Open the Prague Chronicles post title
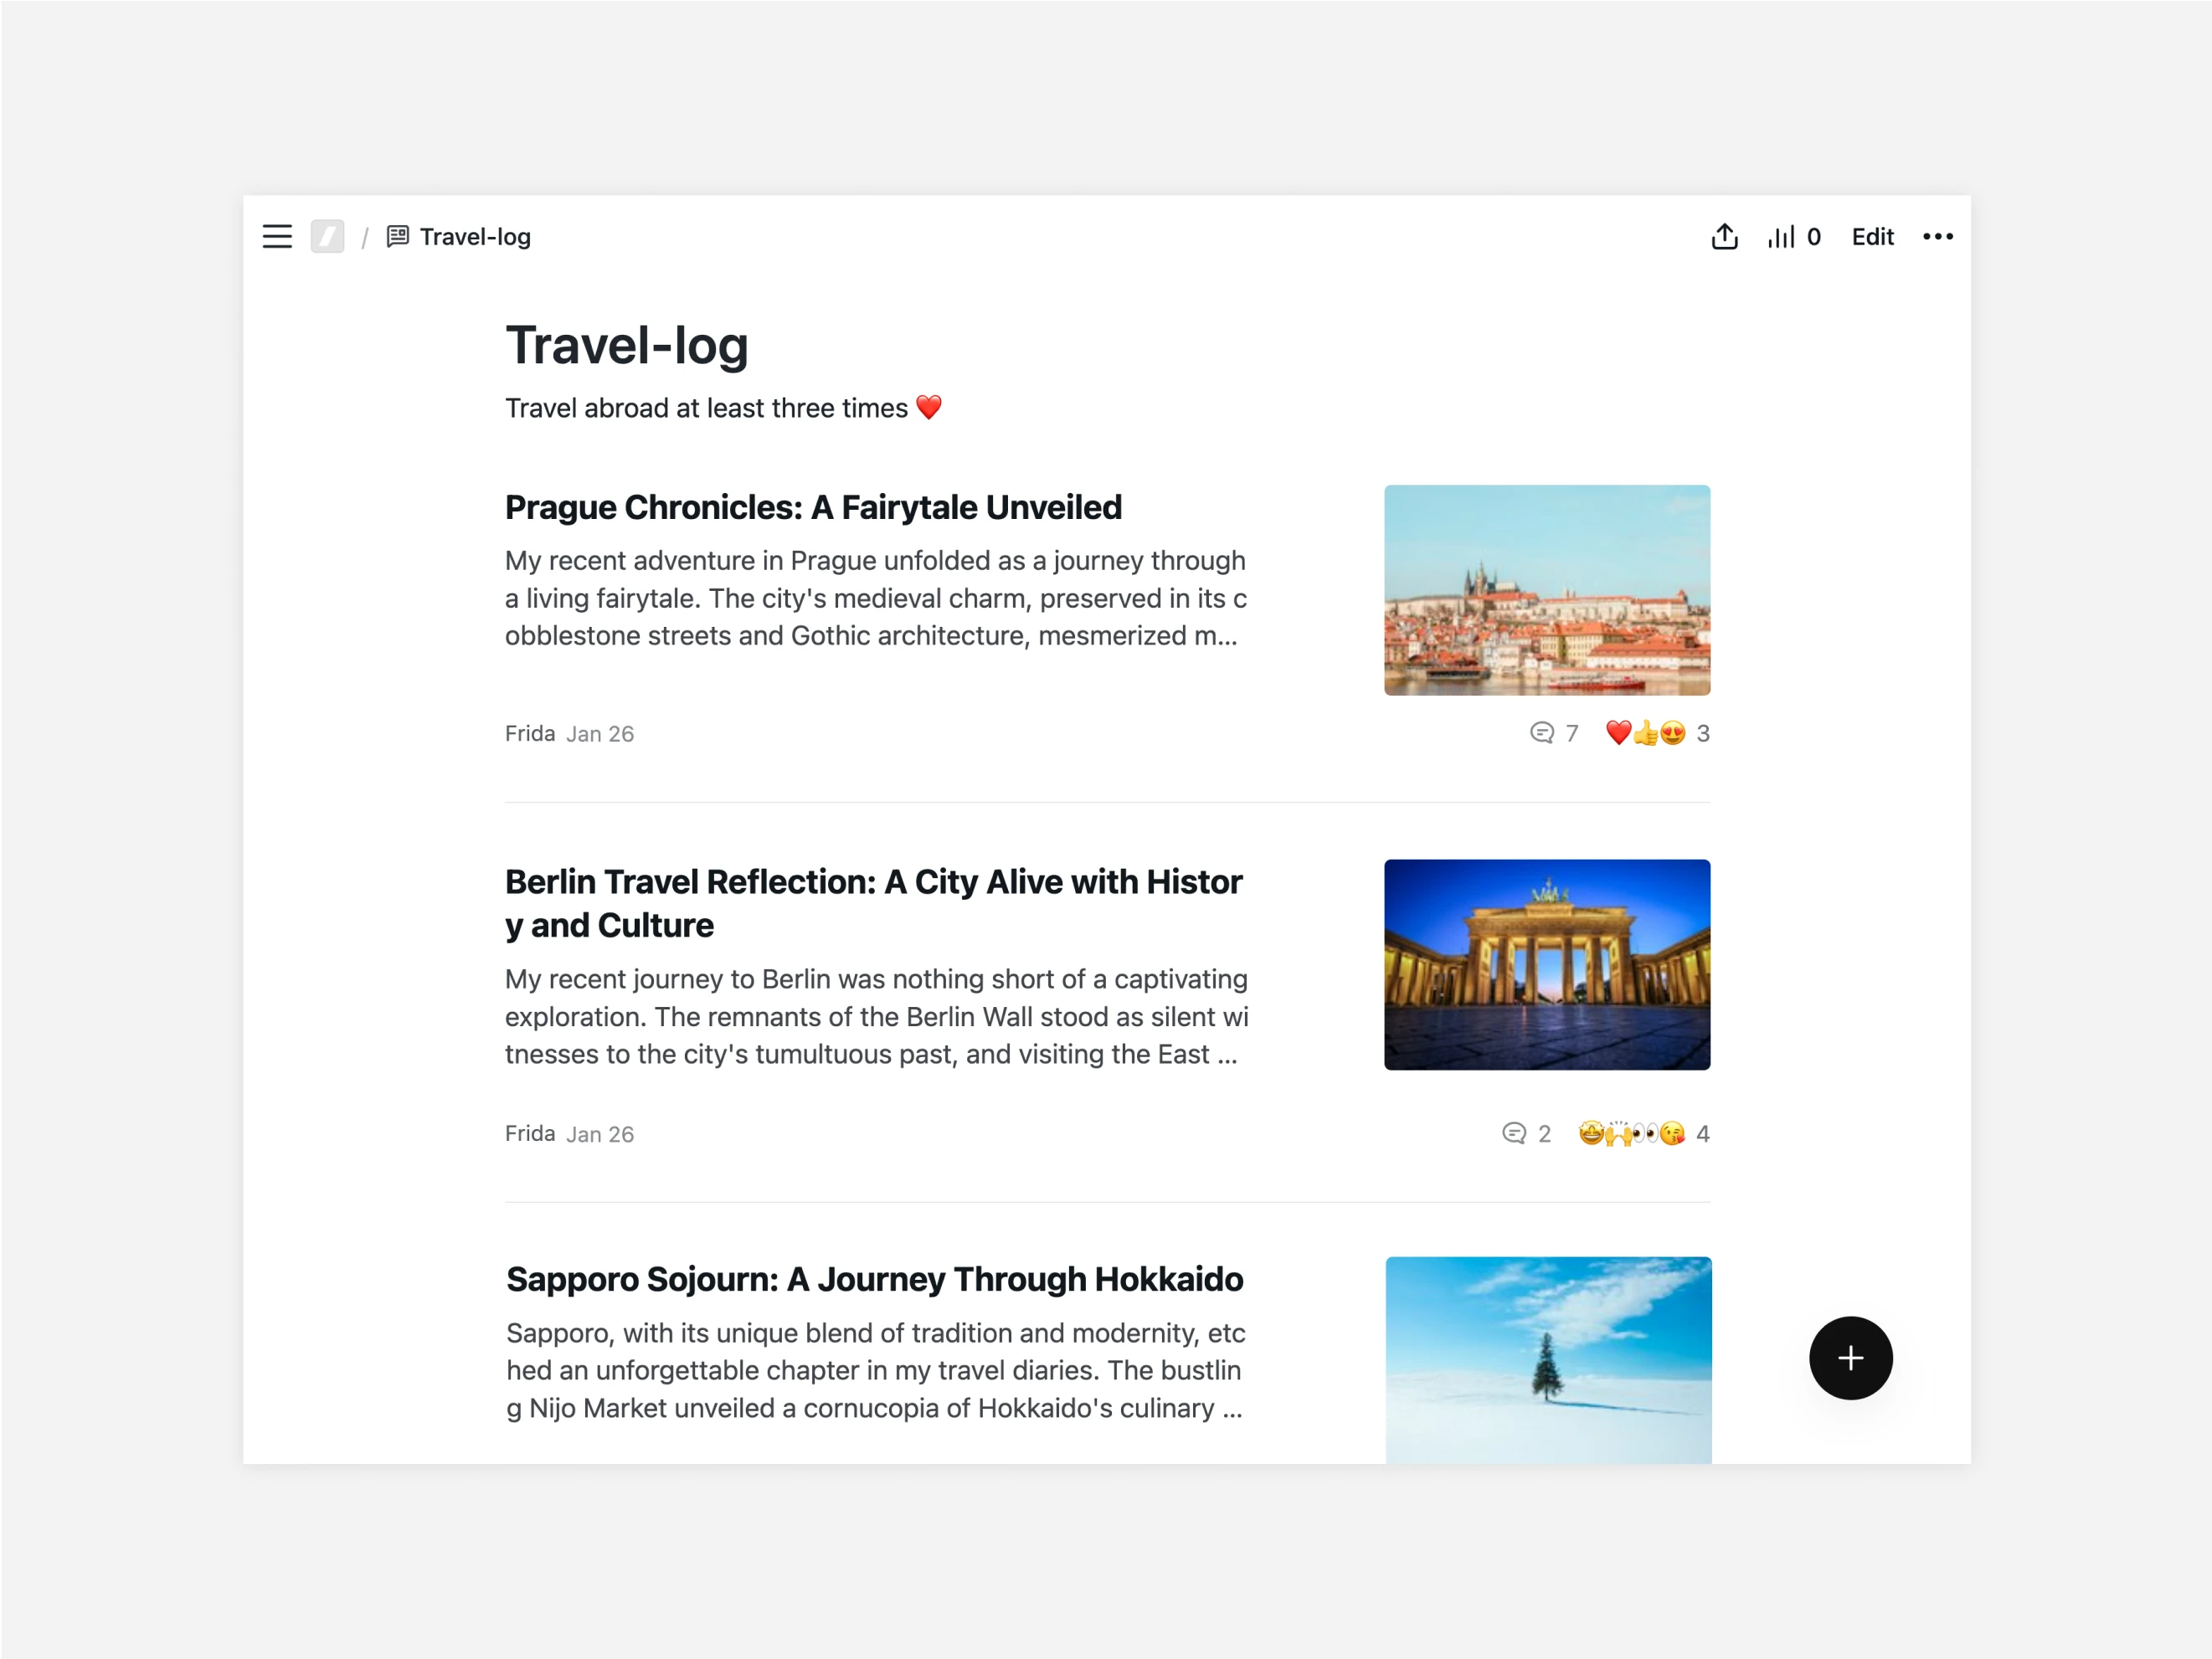Viewport: 2212px width, 1659px height. [813, 507]
